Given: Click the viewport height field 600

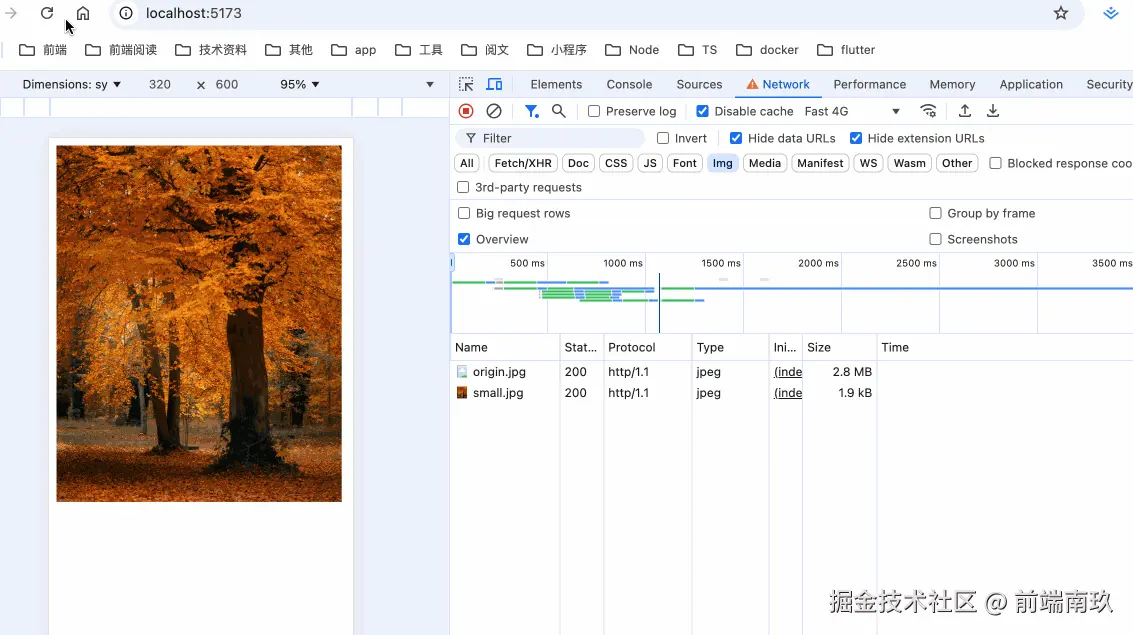Looking at the screenshot, I should [227, 85].
